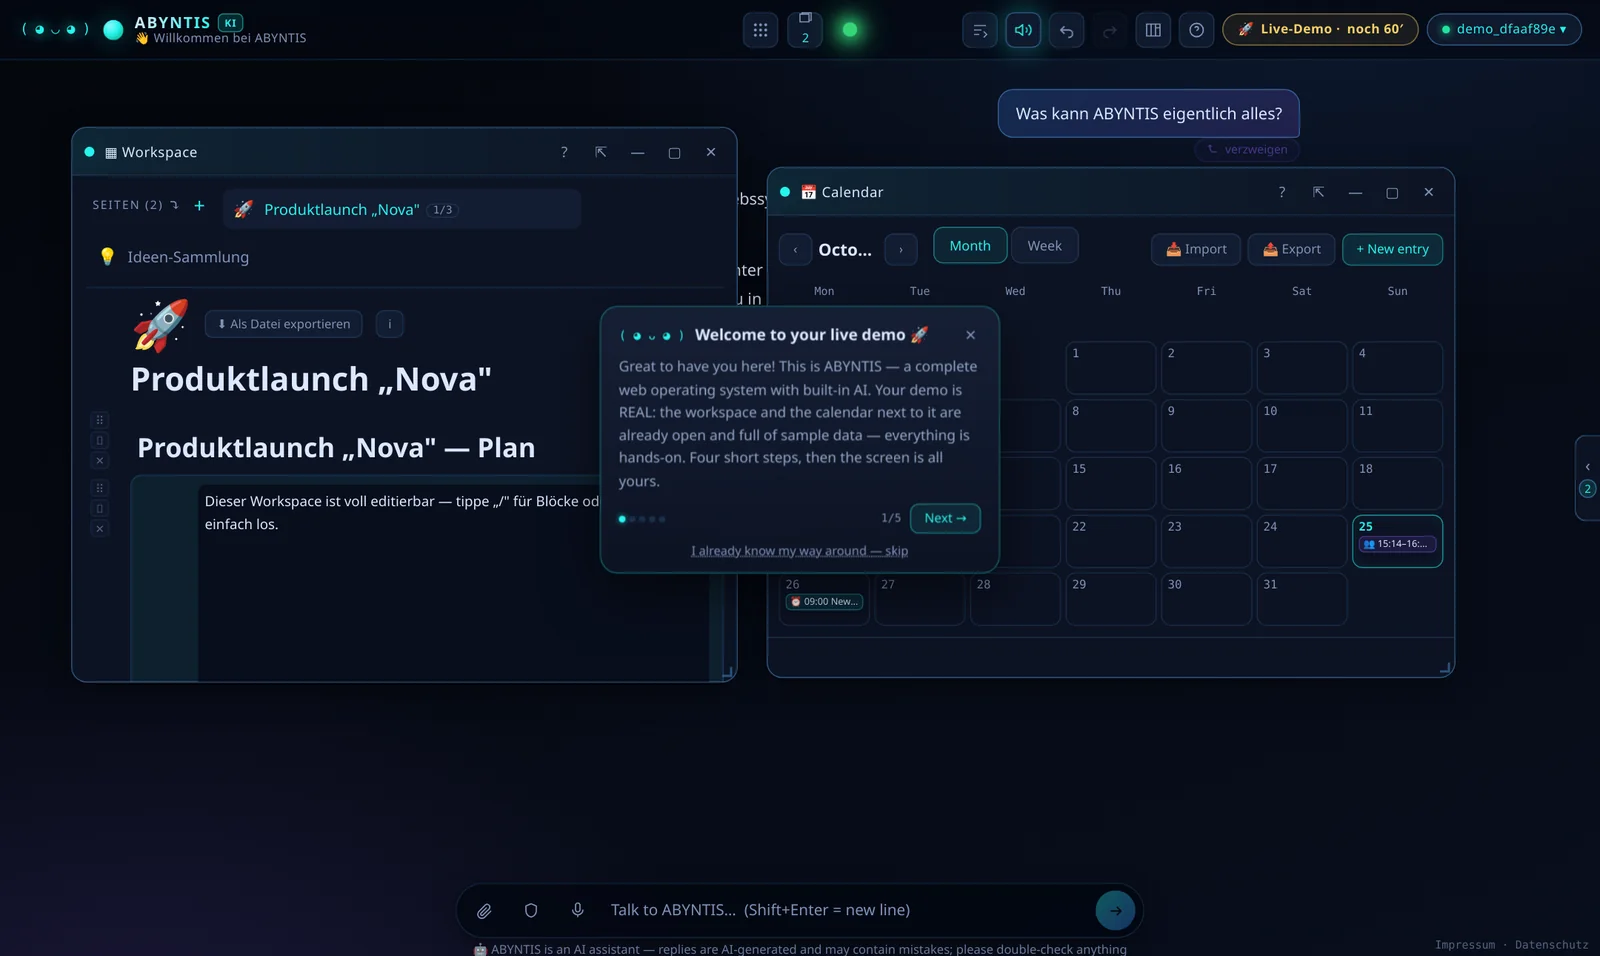Viewport: 1600px width, 956px height.
Task: Add a new page with plus icon
Action: point(199,205)
